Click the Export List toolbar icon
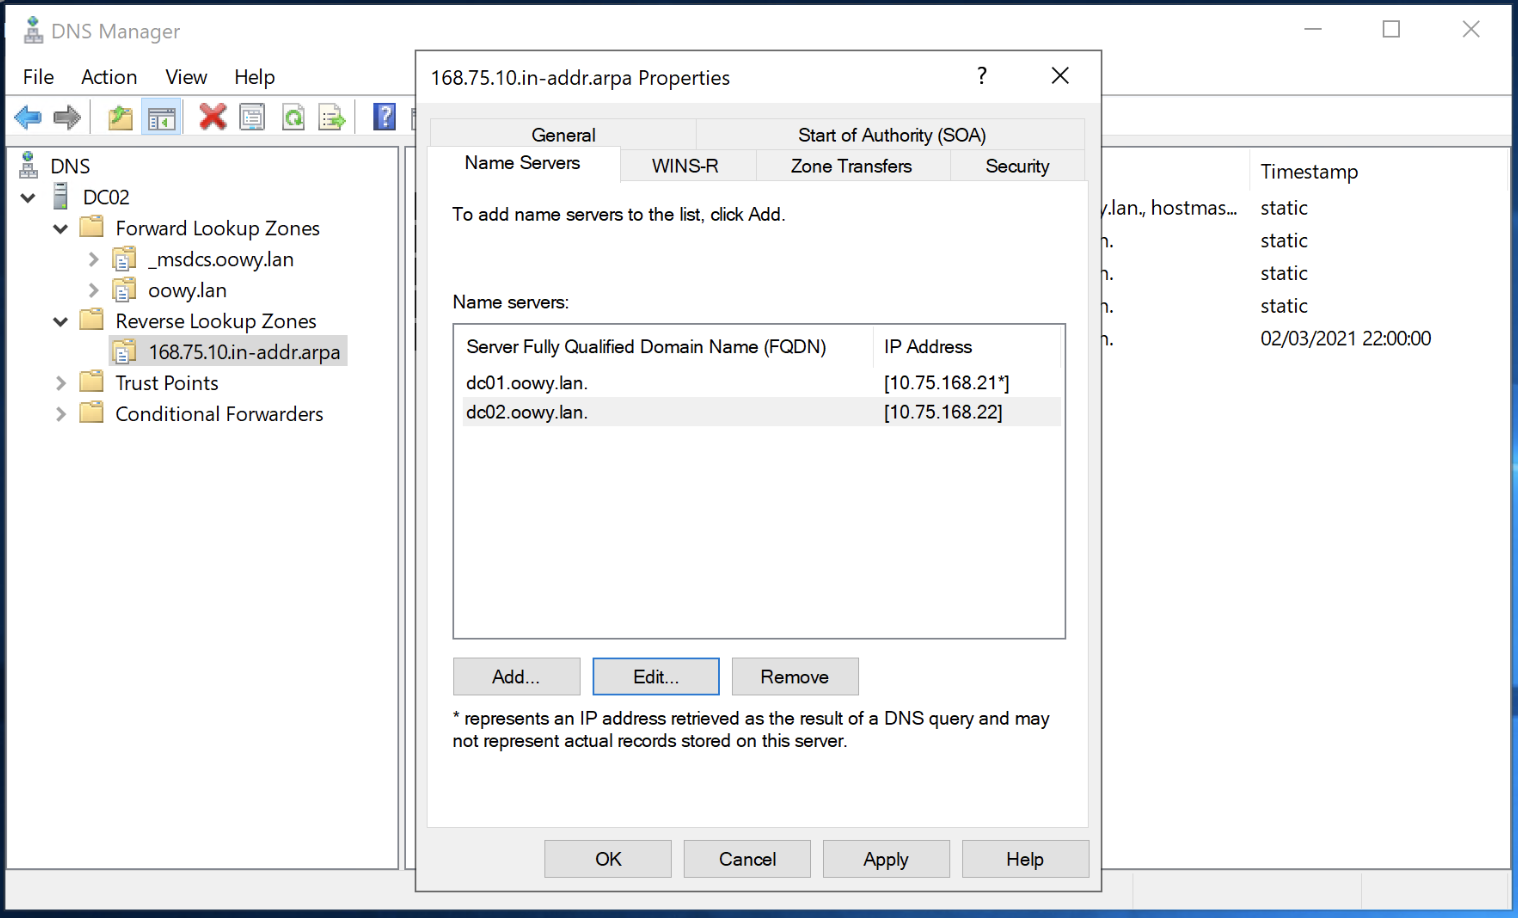Screen dimensions: 1518x918 click(332, 118)
